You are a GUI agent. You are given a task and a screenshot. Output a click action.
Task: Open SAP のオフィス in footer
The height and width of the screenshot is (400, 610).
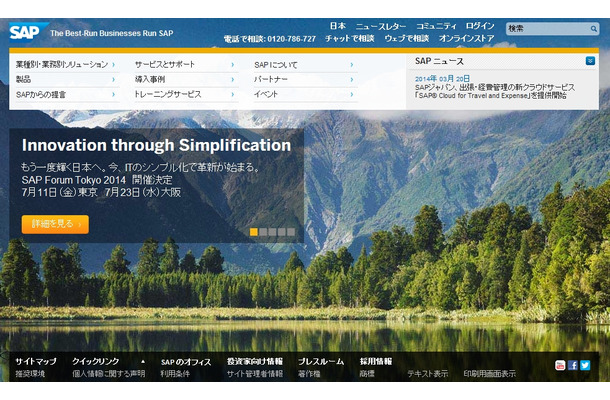coord(186,362)
